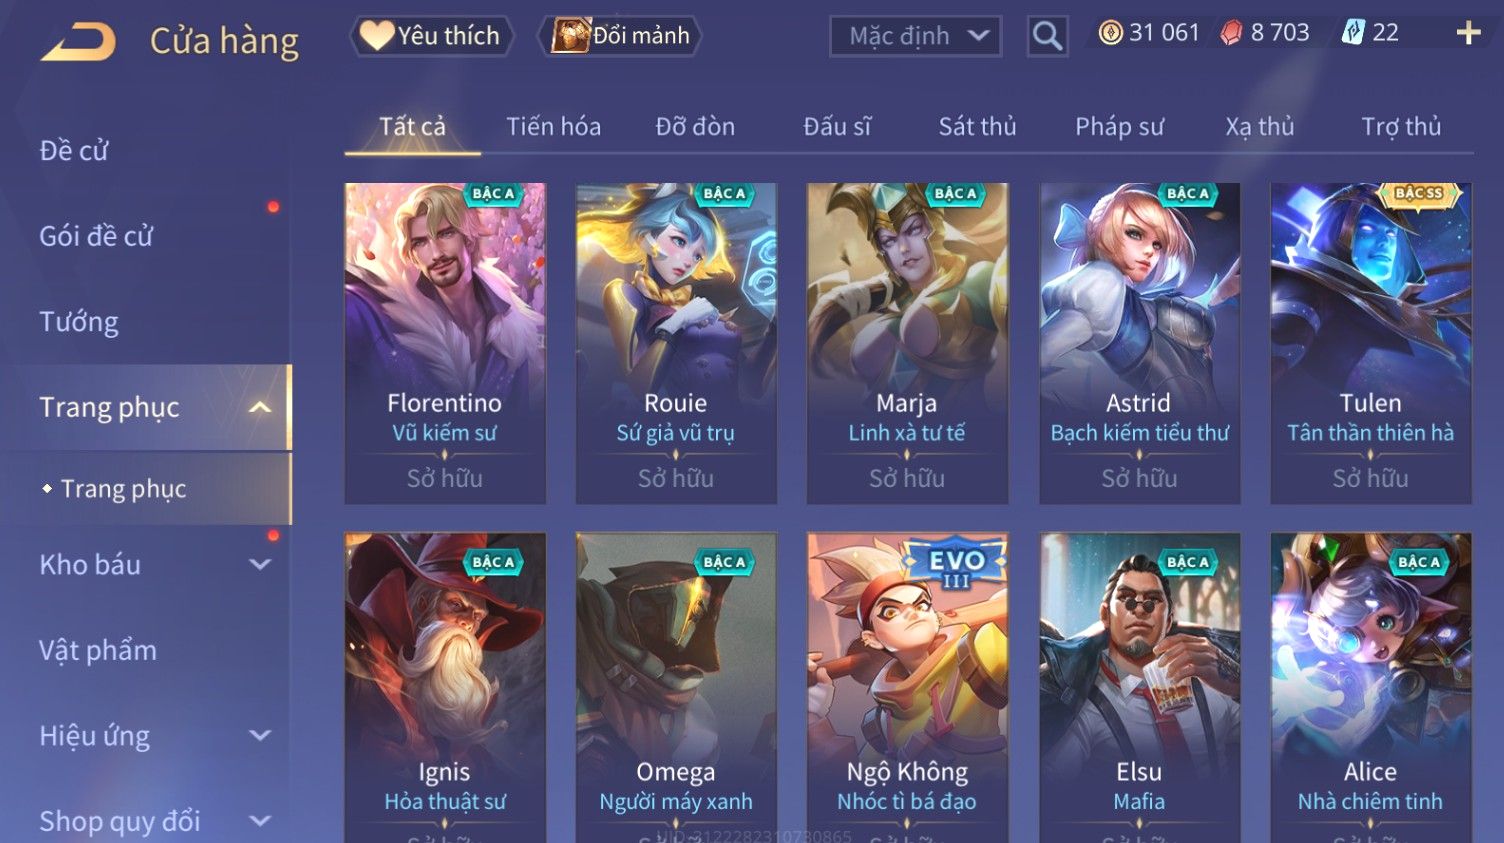Go to Gói đề cử section
The width and height of the screenshot is (1504, 843).
[96, 237]
